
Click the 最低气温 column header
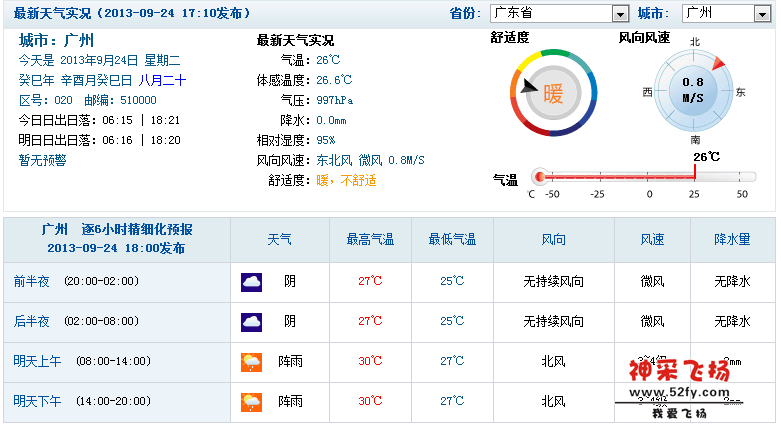click(452, 240)
